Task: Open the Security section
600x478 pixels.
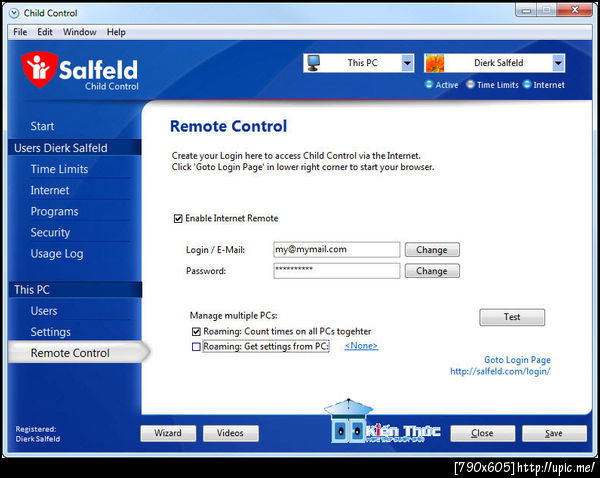Action: click(x=50, y=233)
